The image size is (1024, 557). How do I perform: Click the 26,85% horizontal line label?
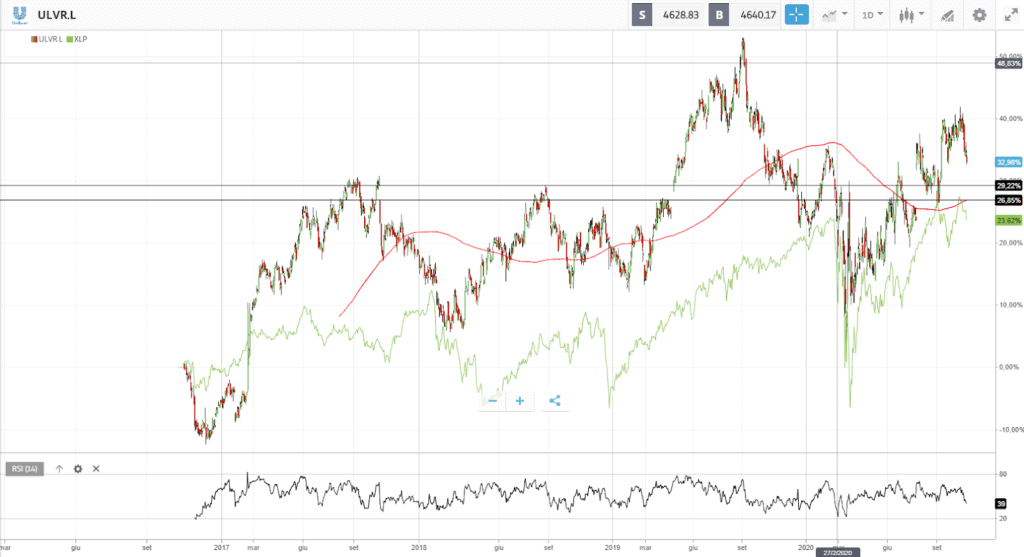(x=1008, y=200)
